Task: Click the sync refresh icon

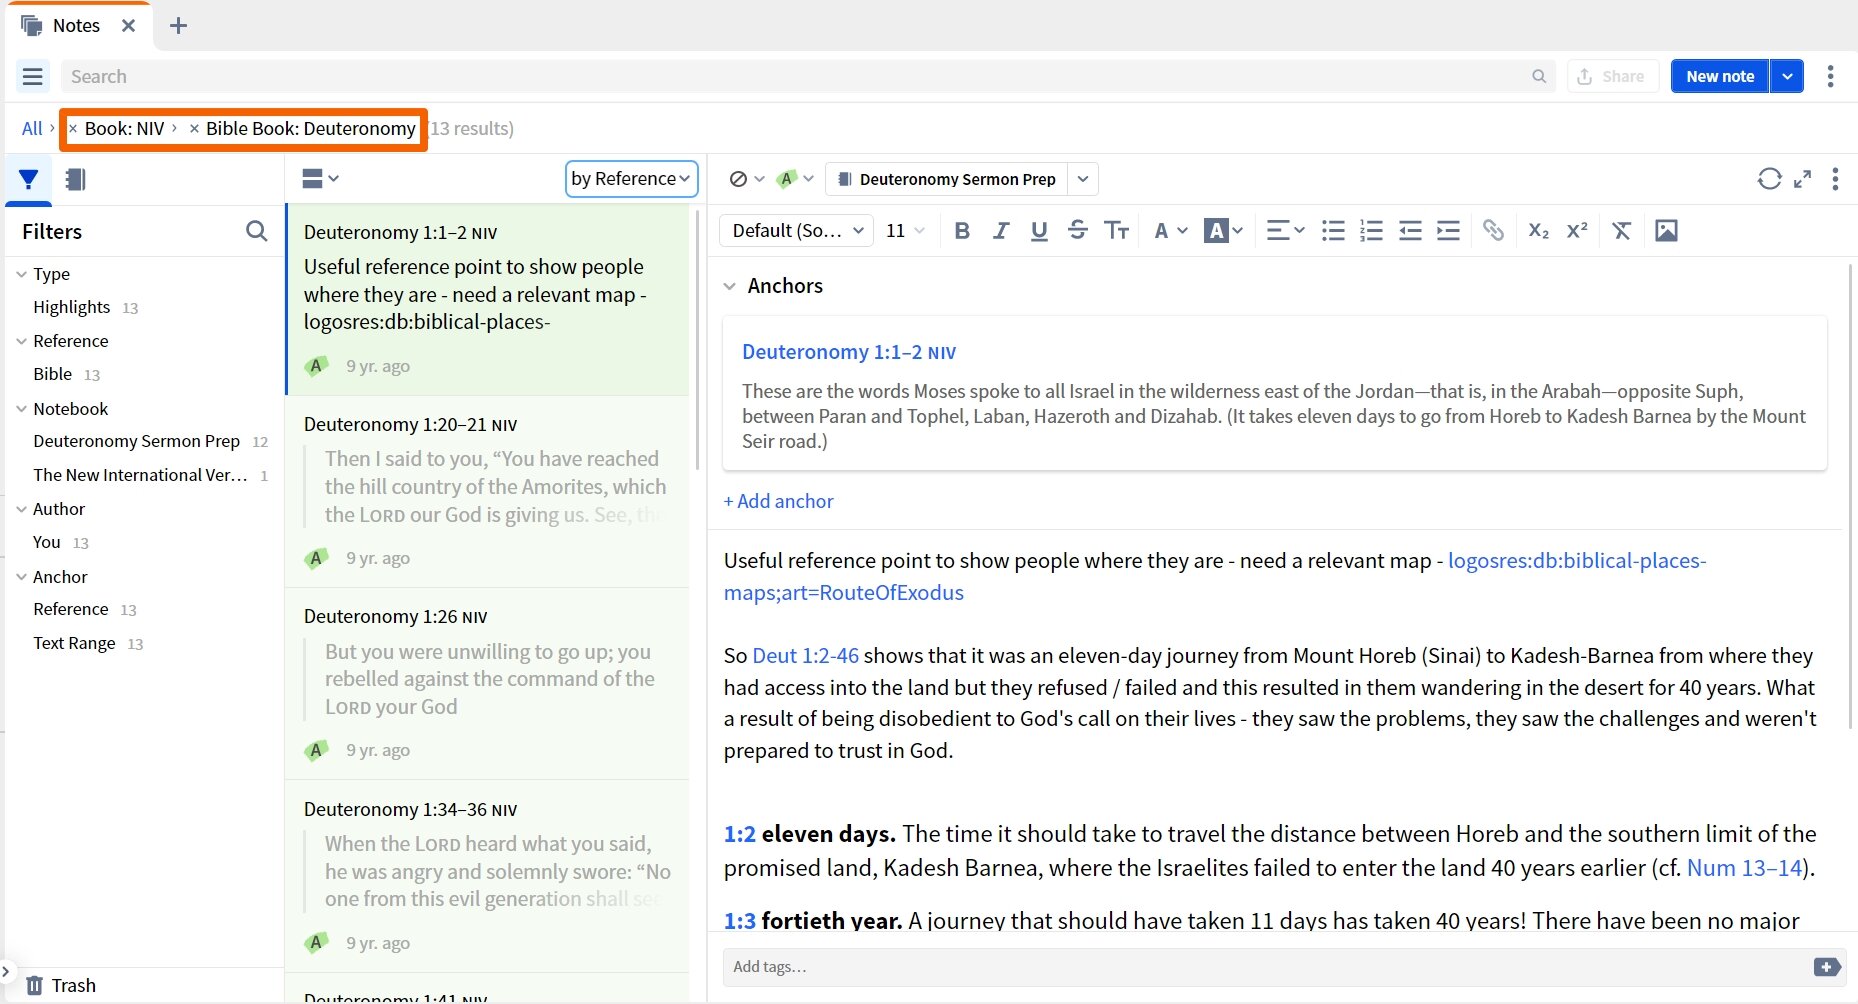Action: (1769, 179)
